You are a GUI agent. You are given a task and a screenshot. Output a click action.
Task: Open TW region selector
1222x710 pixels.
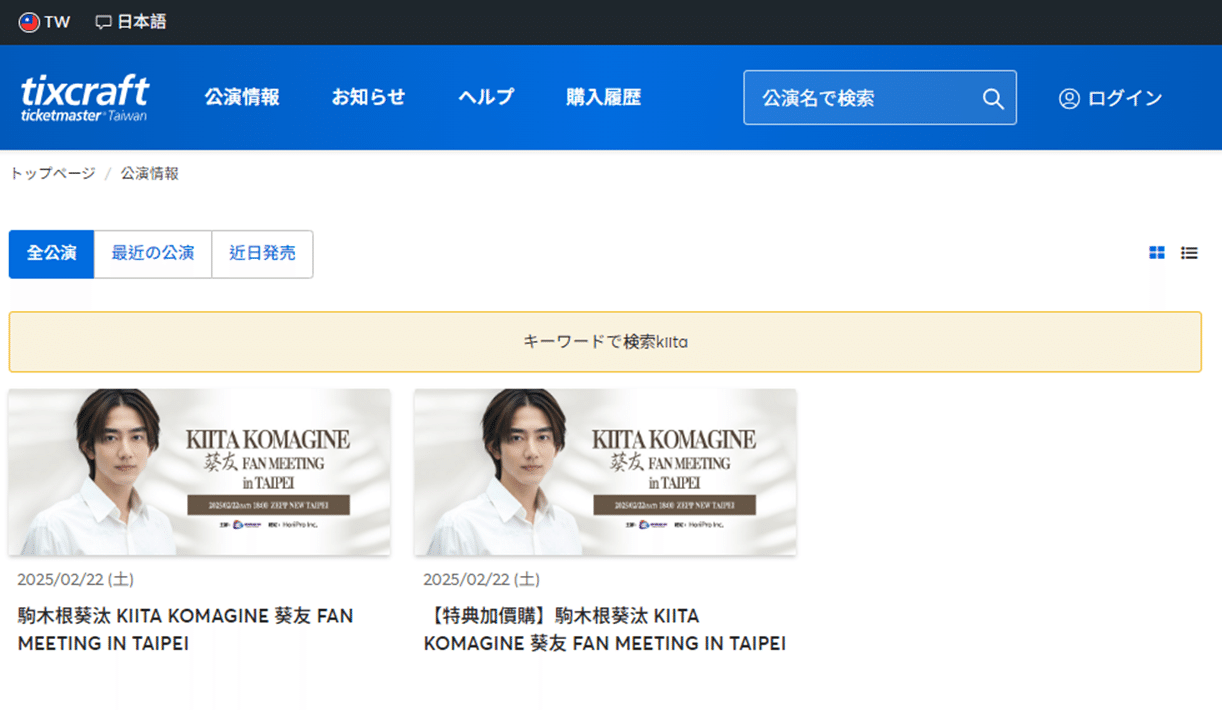coord(45,22)
